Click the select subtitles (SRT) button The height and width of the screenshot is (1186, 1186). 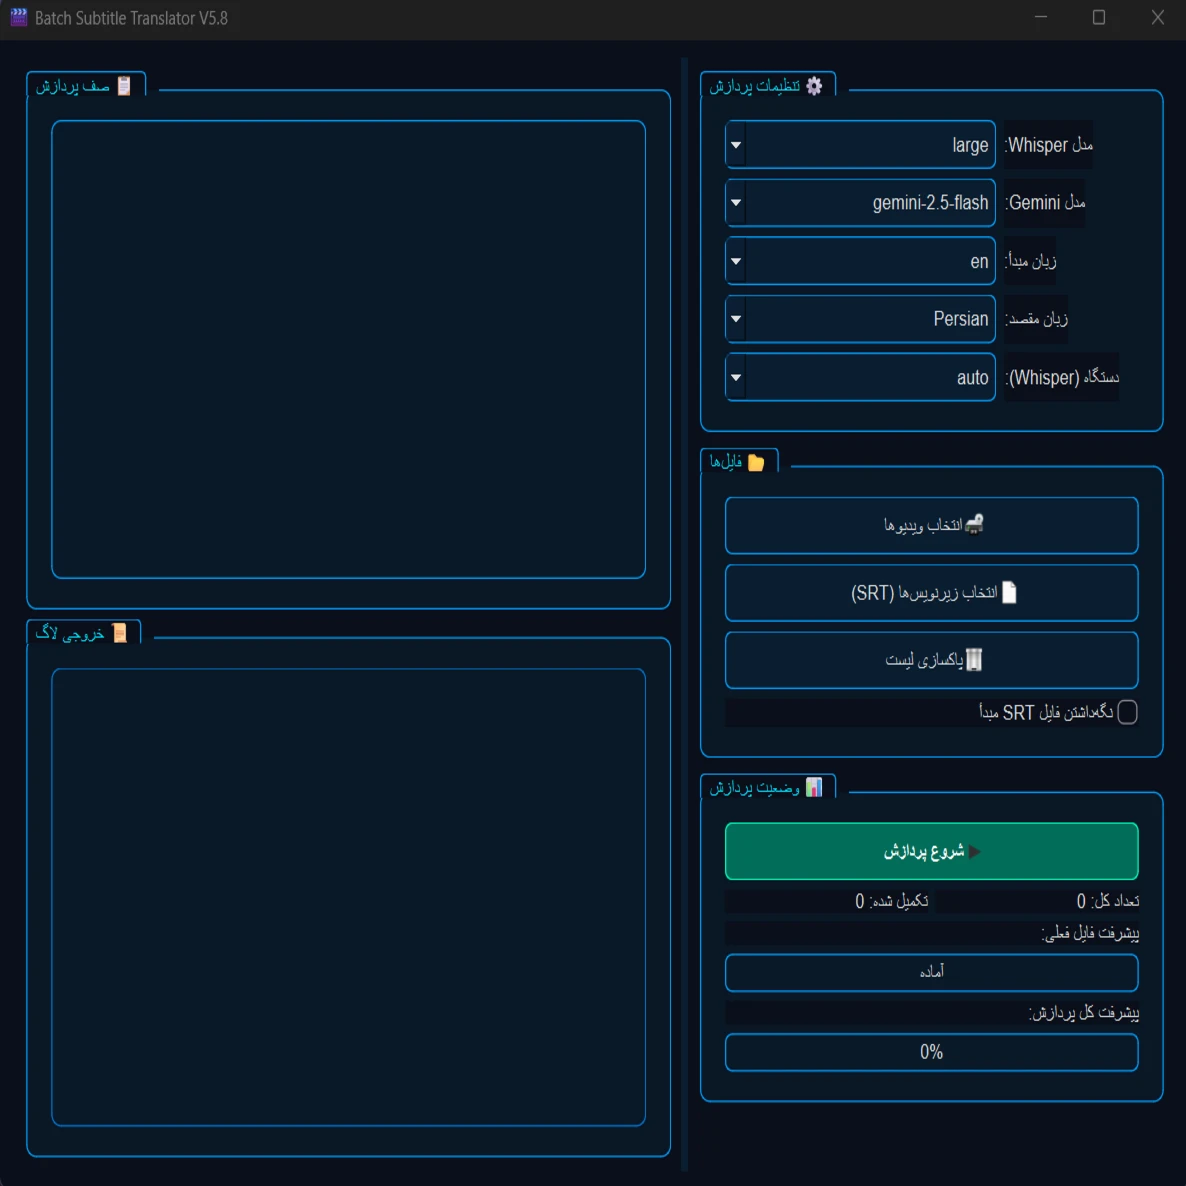(930, 593)
